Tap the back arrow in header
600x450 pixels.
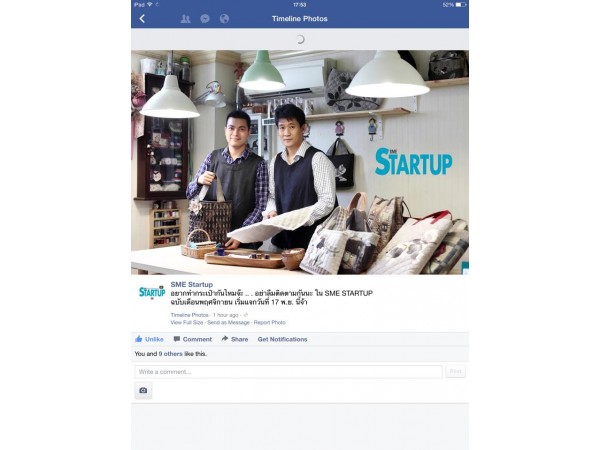click(142, 18)
